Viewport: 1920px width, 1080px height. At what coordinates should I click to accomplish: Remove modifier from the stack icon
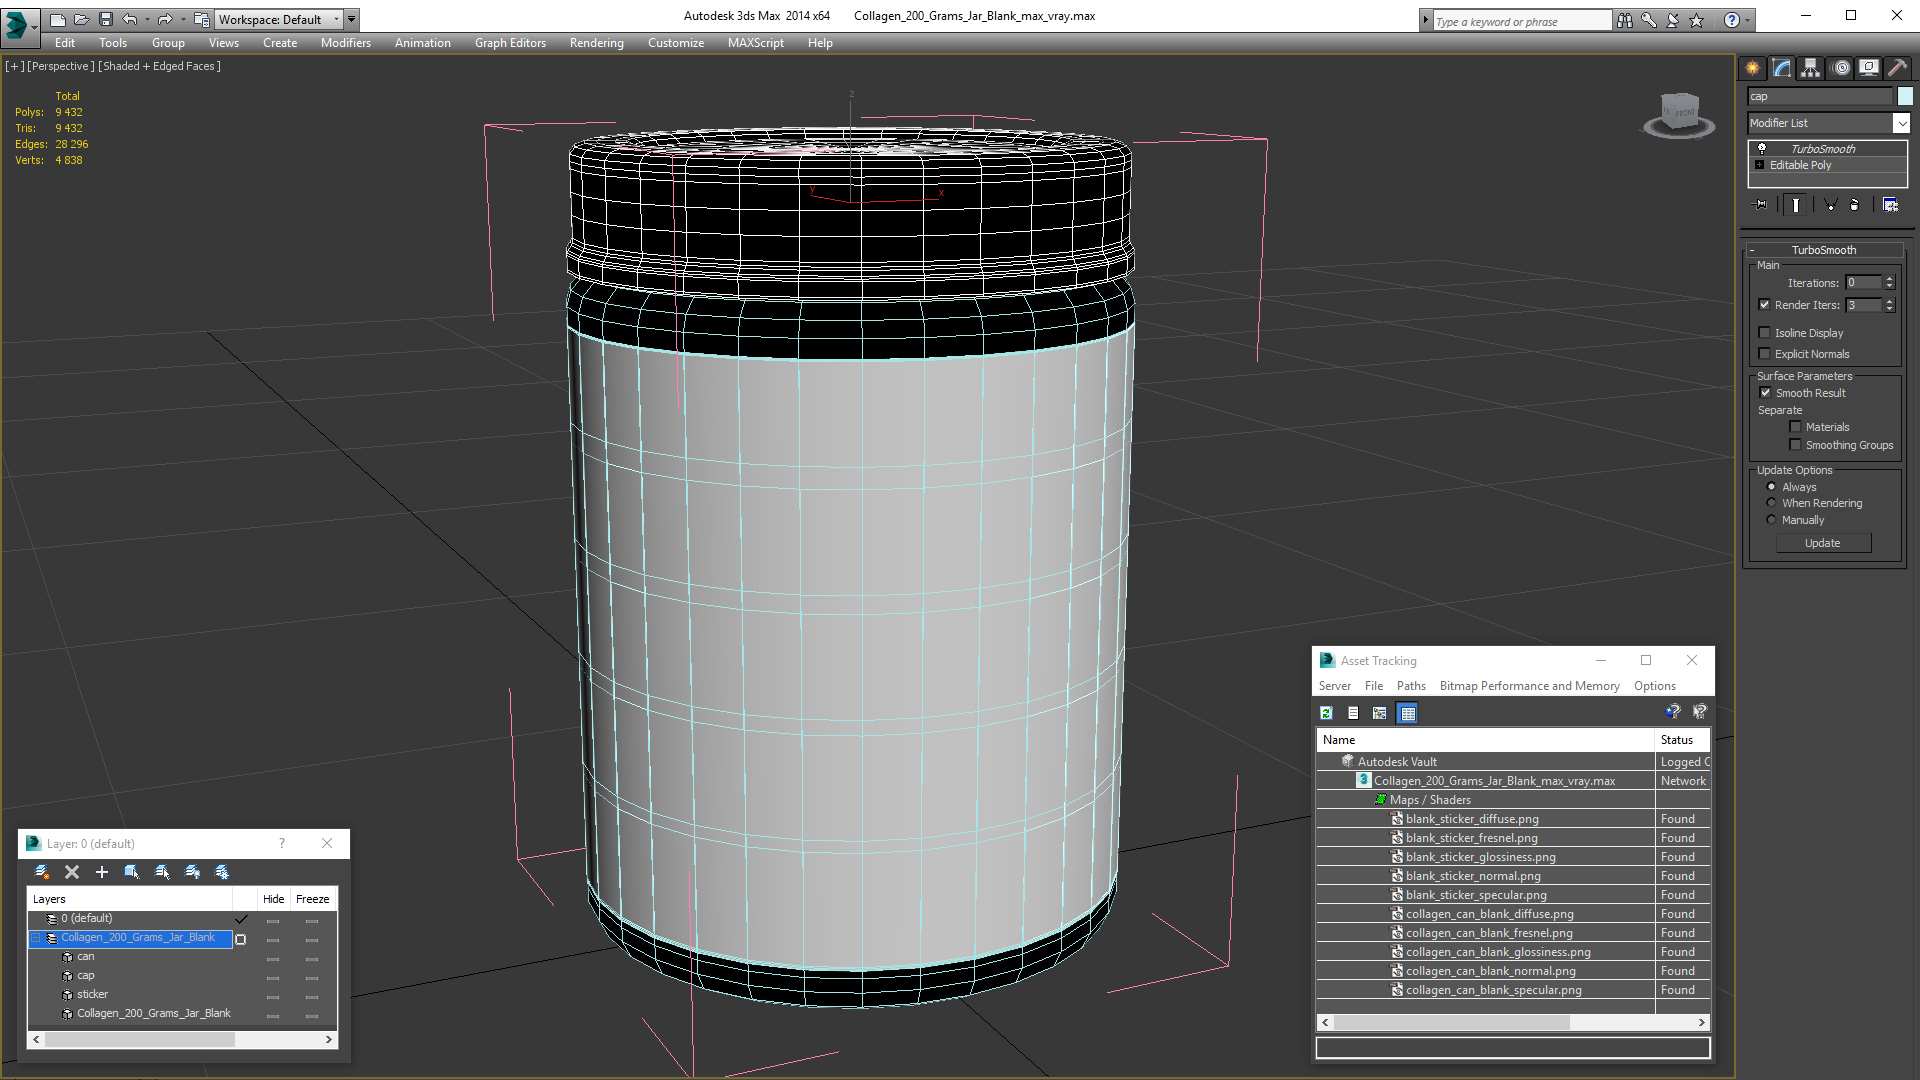click(x=1855, y=205)
